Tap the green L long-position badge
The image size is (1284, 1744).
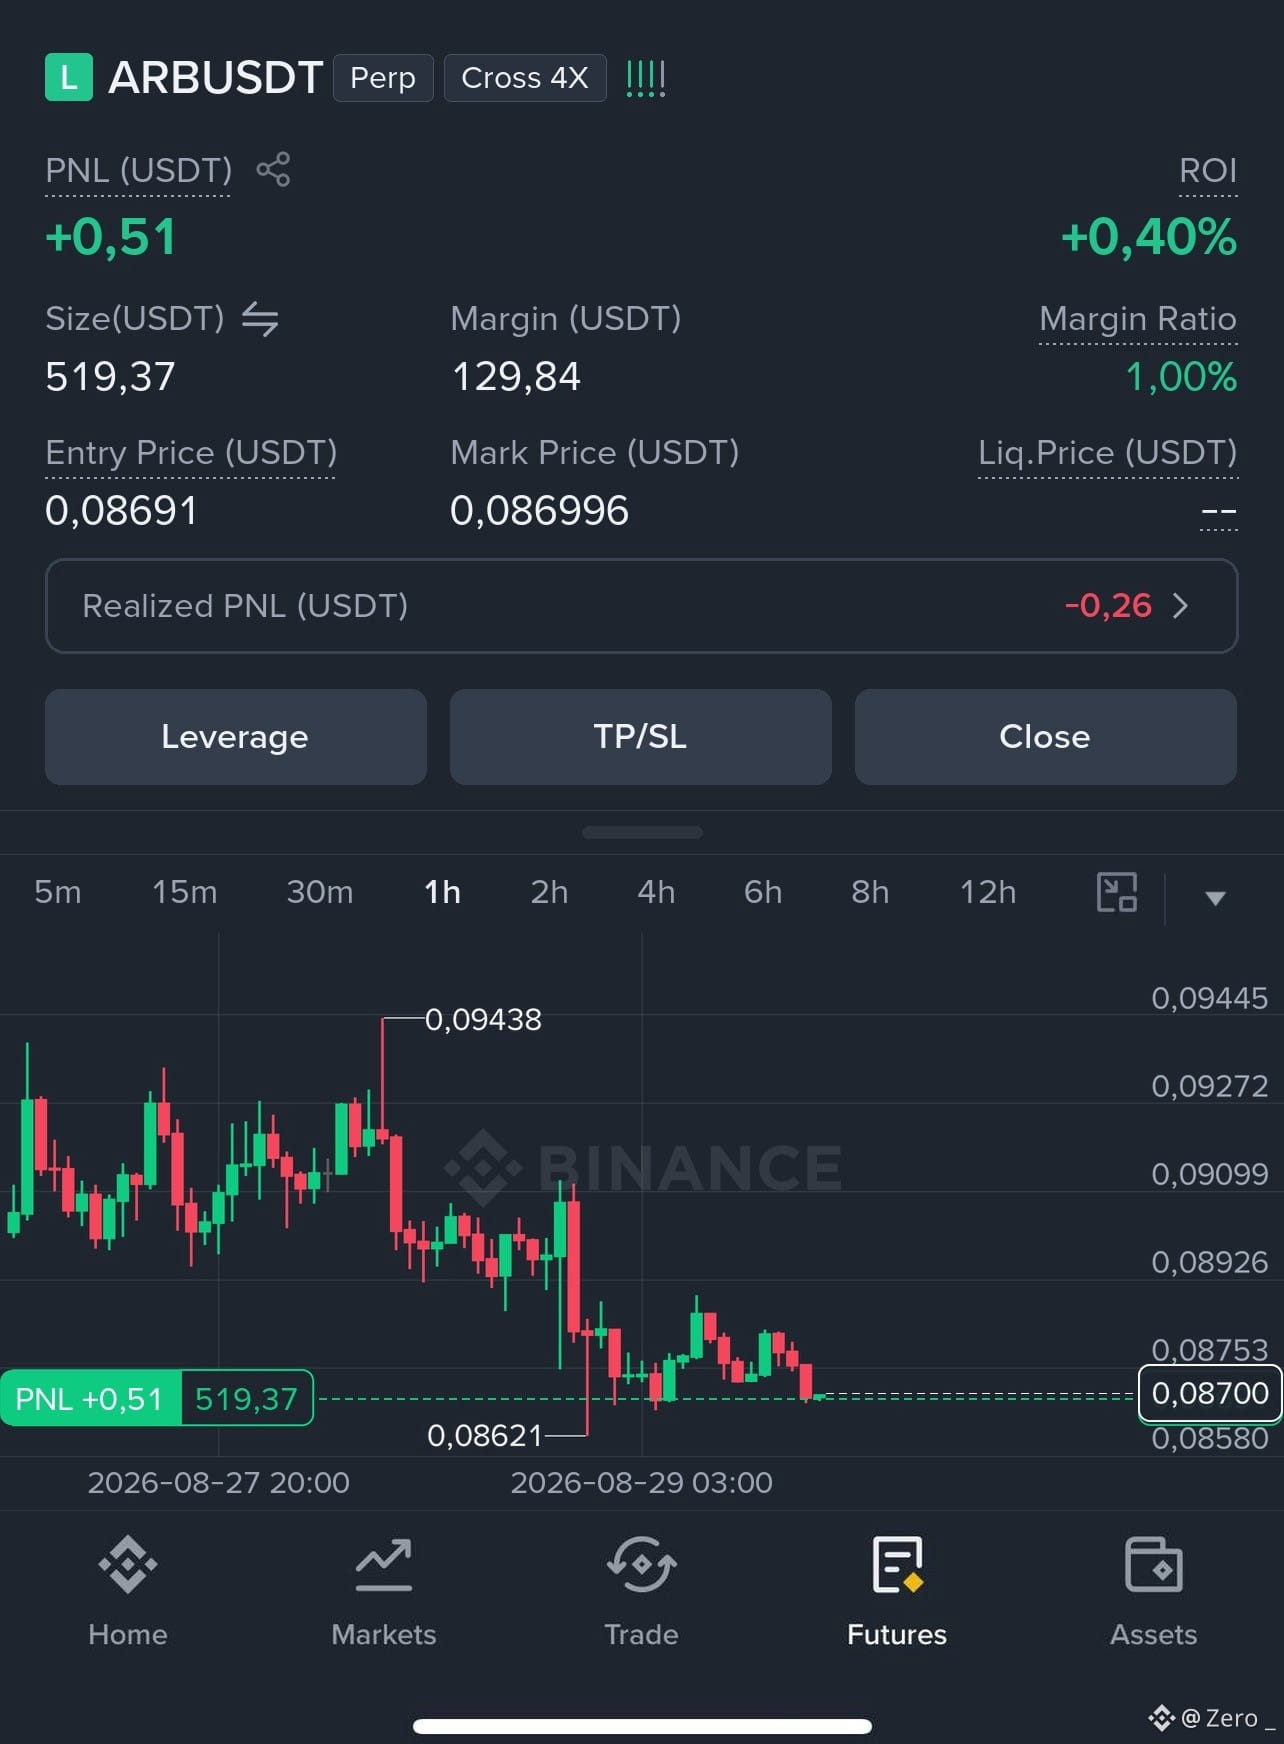click(69, 77)
